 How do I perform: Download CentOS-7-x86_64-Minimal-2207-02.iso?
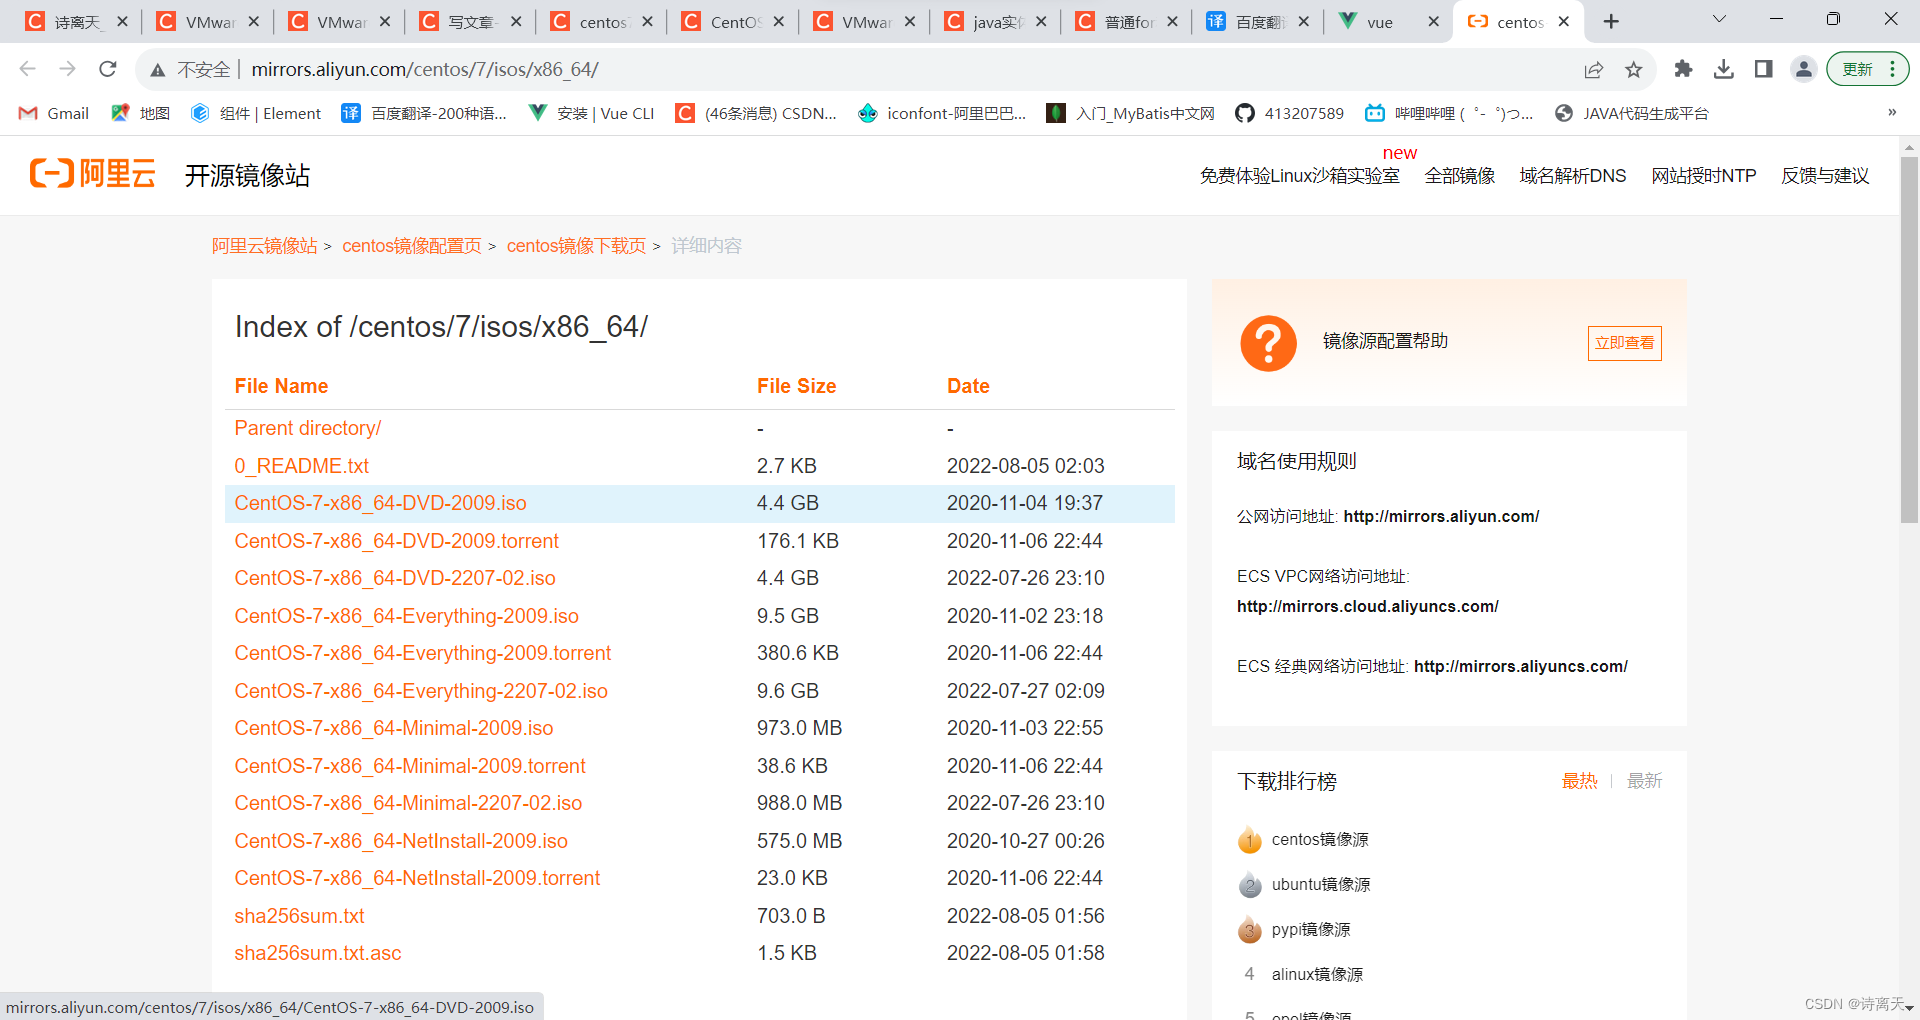click(408, 803)
